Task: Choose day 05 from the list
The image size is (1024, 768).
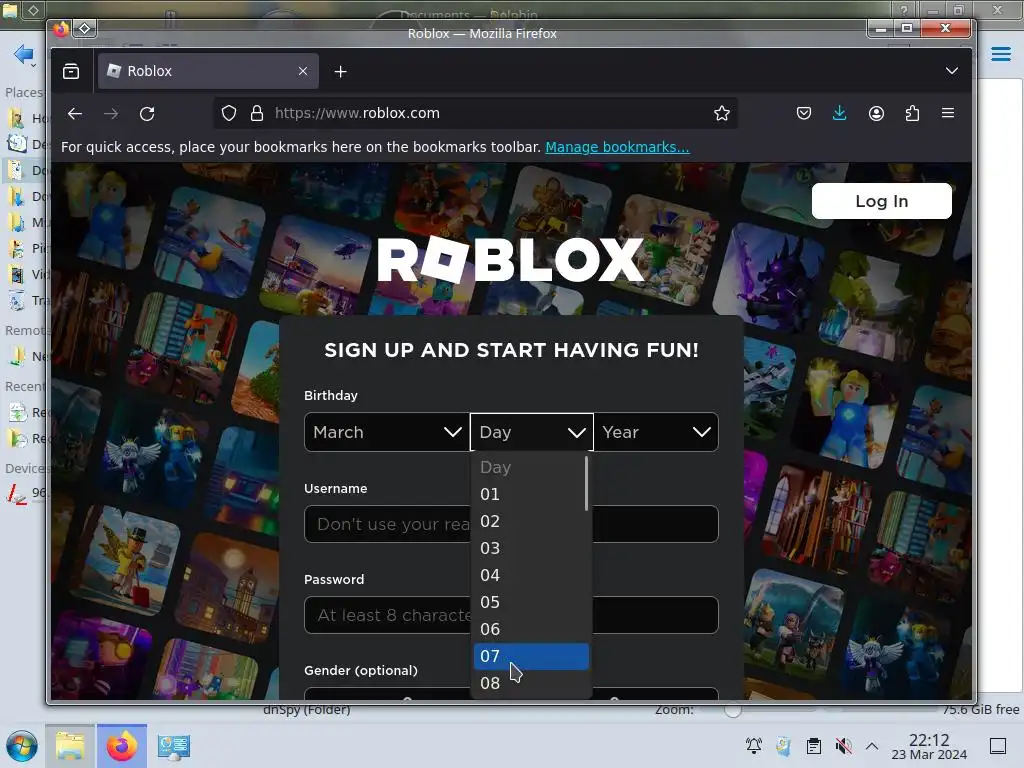Action: [x=530, y=602]
